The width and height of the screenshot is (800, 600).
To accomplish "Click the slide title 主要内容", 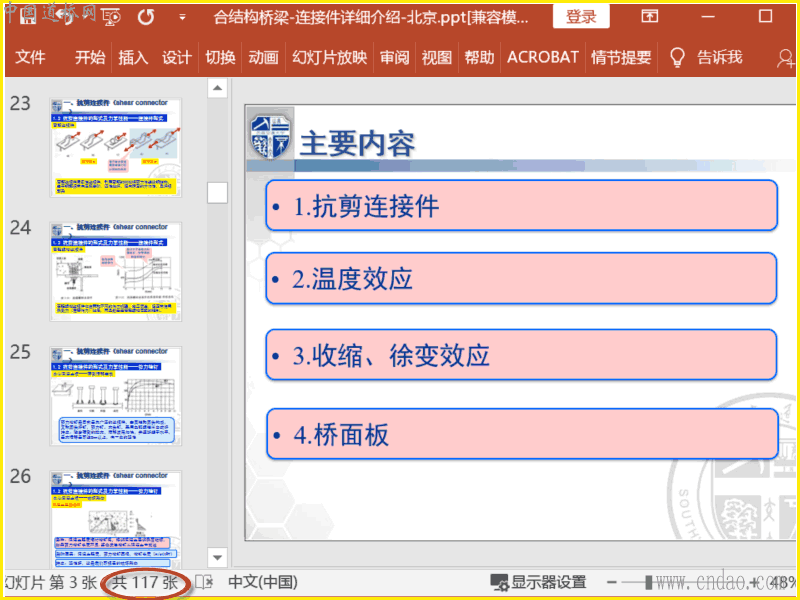I will point(357,143).
